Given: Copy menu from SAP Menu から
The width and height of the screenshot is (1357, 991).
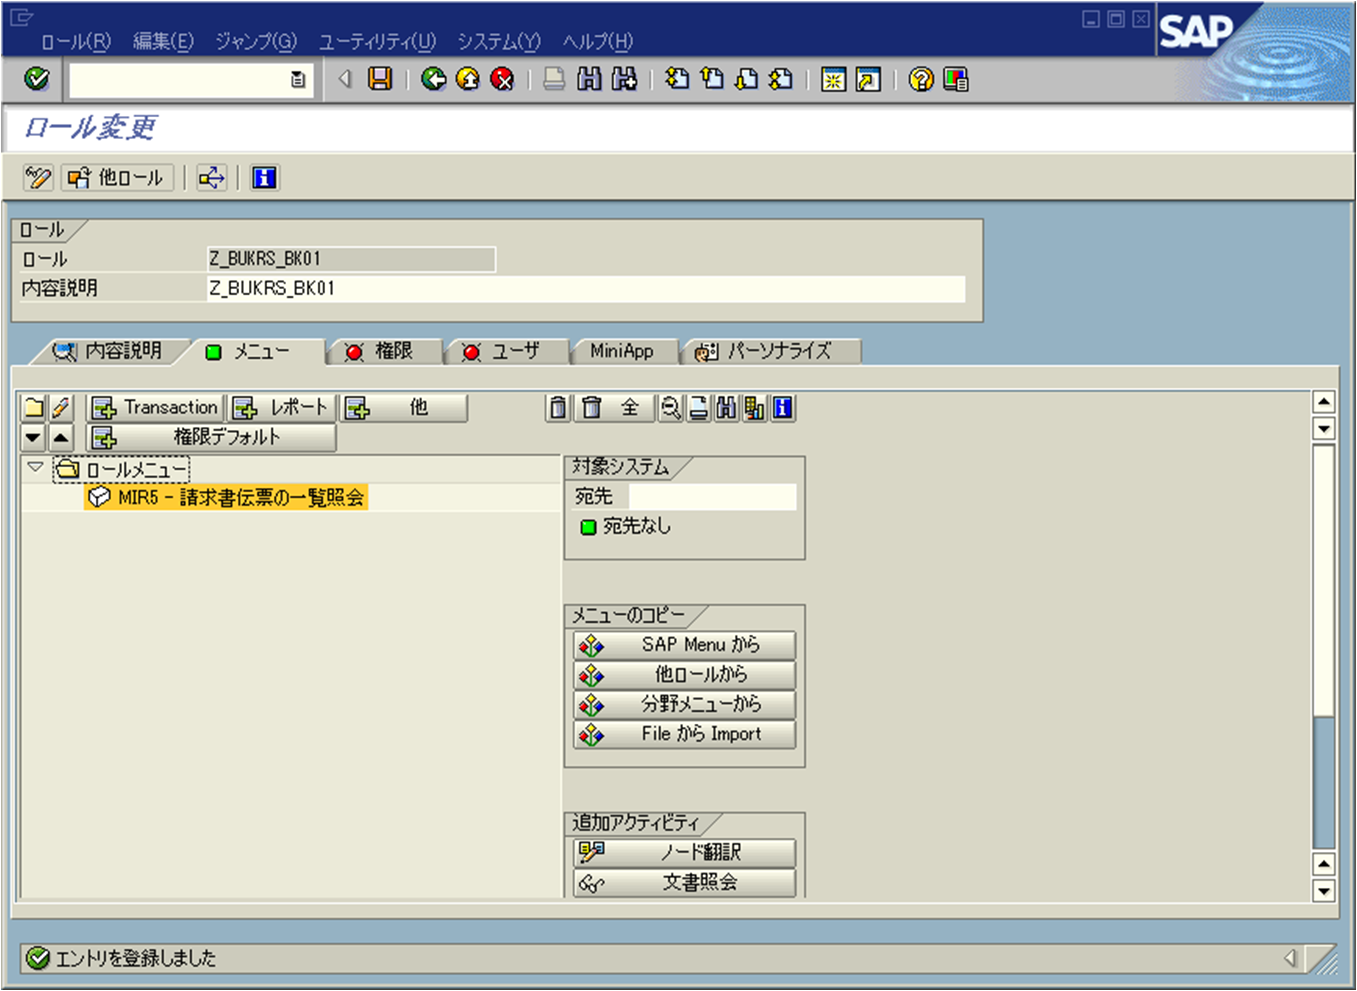Looking at the screenshot, I should tap(683, 644).
